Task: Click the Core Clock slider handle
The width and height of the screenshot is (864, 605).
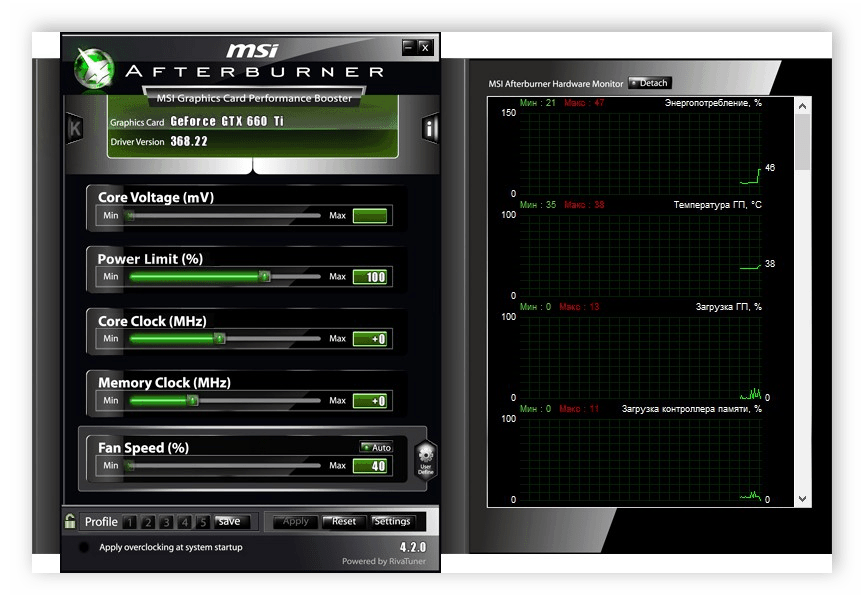Action: 219,338
